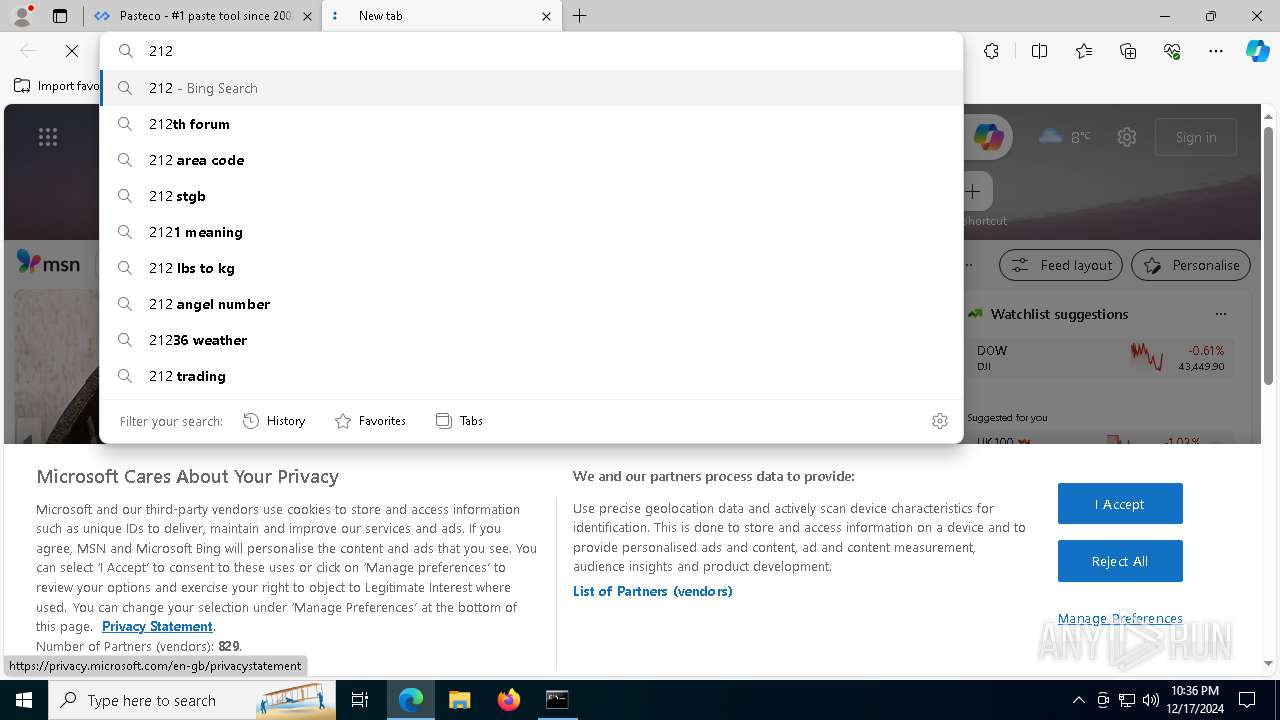Viewport: 1280px width, 720px height.
Task: Open the DOW stock entry
Action: click(x=1100, y=358)
